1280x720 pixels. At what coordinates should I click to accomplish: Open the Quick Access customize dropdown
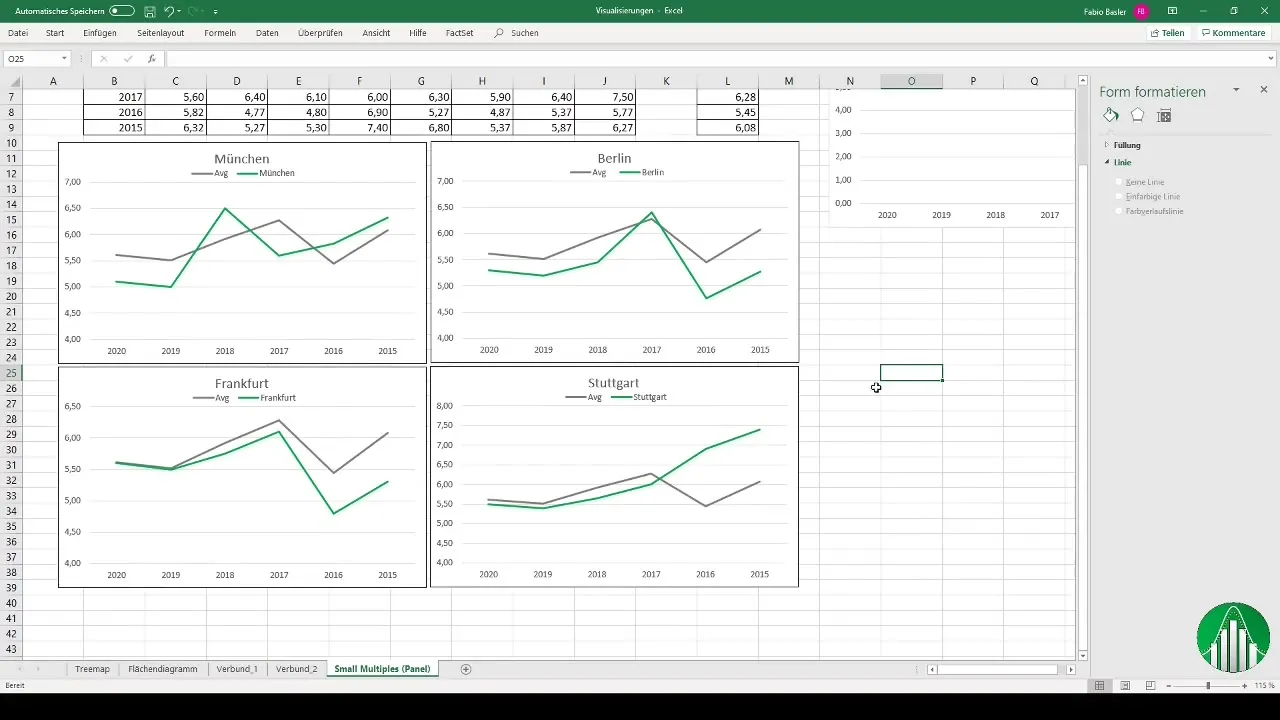(x=216, y=12)
